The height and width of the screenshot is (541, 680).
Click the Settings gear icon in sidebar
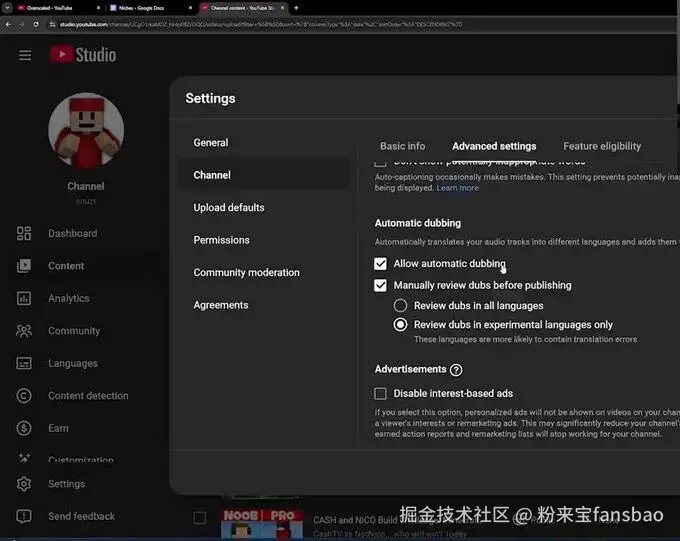point(24,484)
